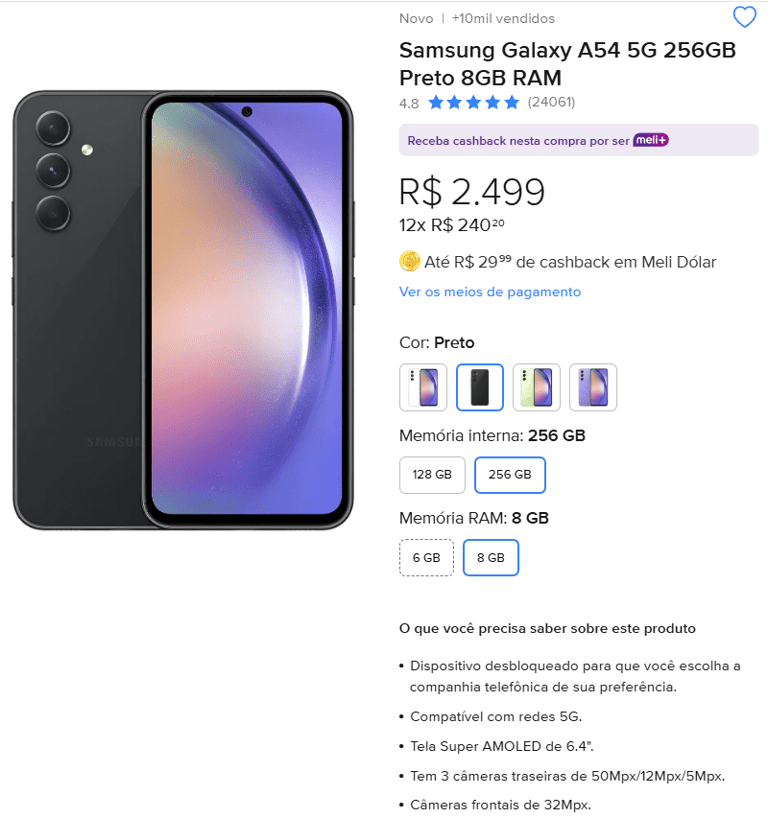Click the five-star rating icons

(x=474, y=102)
